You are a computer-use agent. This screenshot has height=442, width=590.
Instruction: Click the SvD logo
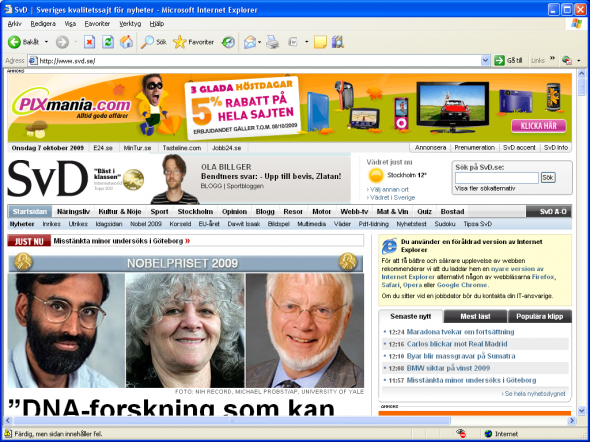coord(47,178)
